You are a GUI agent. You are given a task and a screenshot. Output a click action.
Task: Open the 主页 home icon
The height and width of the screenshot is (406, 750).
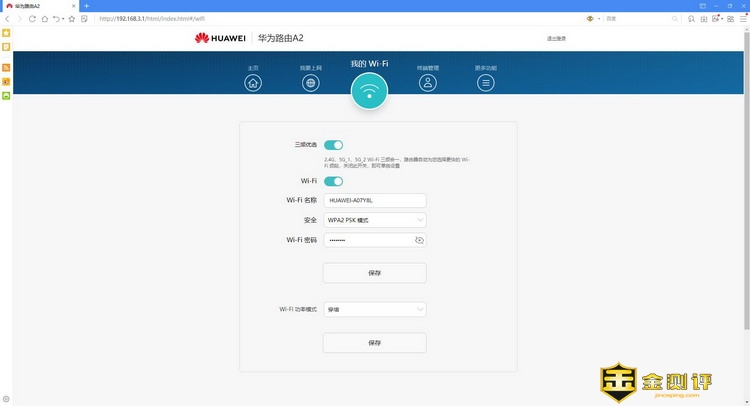tap(253, 83)
